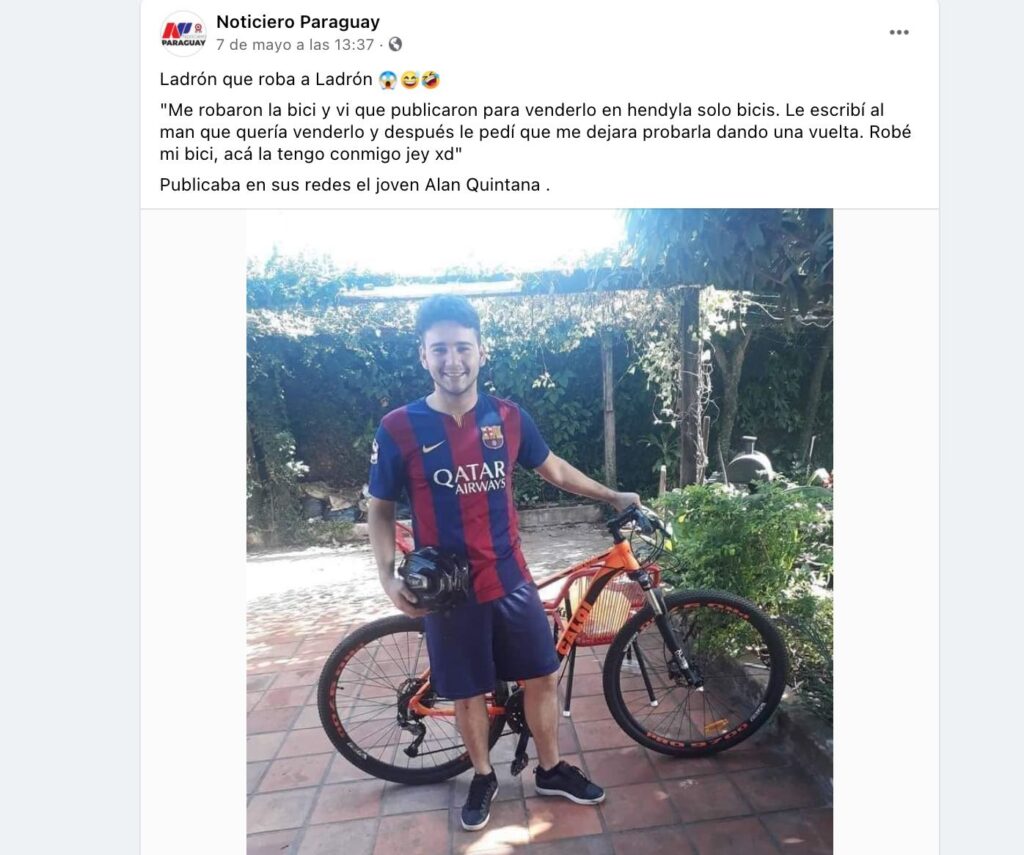1024x855 pixels.
Task: Click the headline Ladrón que roba a Ladrón
Action: coord(266,80)
